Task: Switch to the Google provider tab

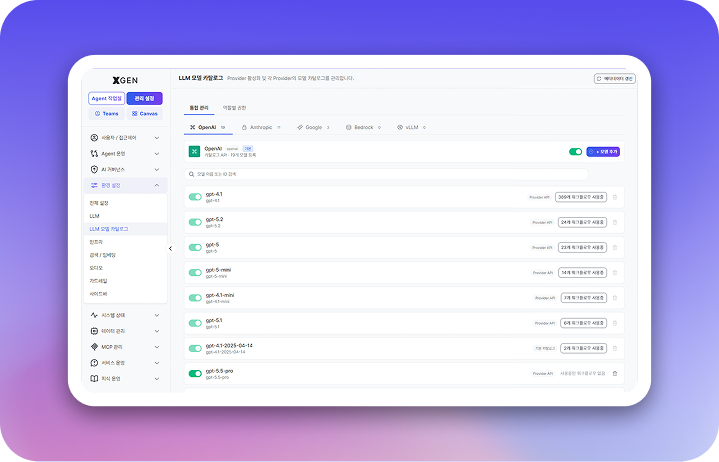Action: click(x=313, y=127)
